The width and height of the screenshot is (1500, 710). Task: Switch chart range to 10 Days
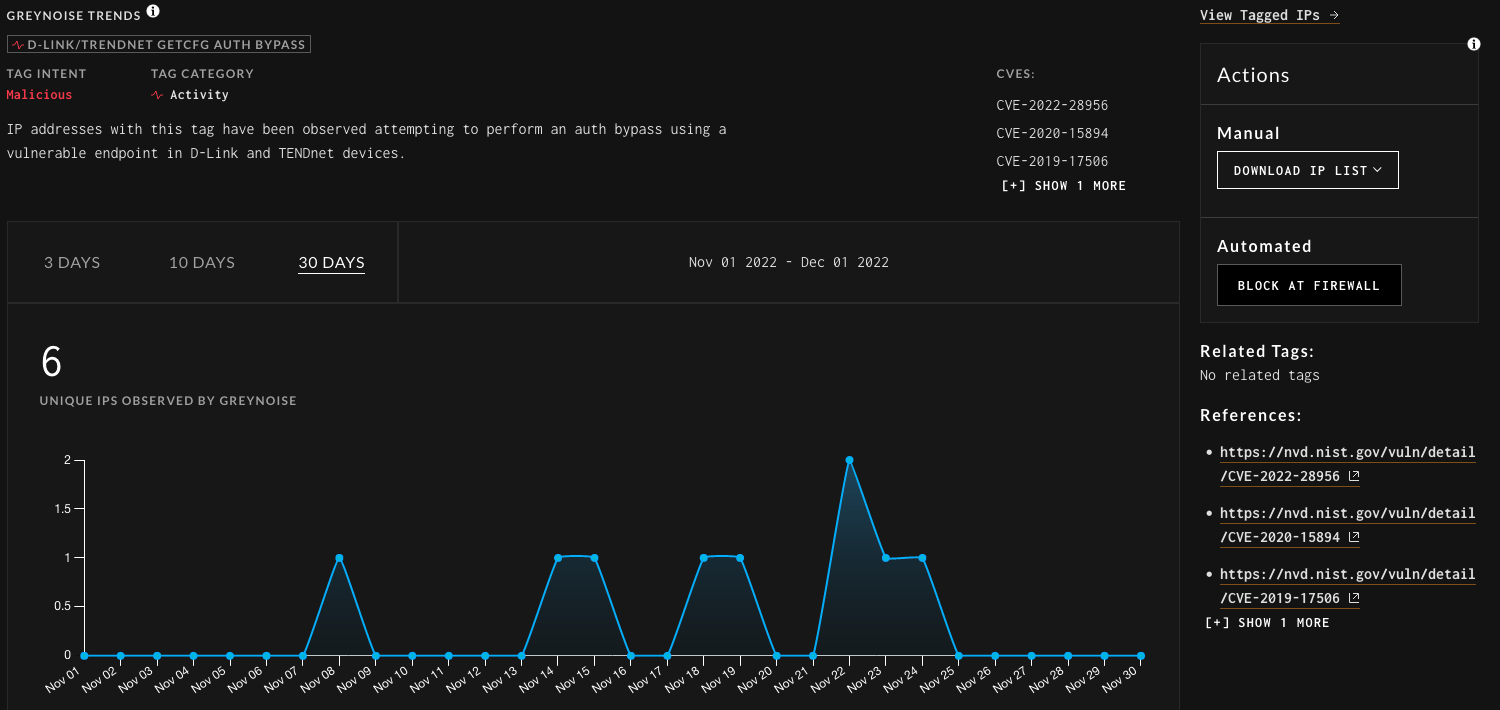pos(202,263)
